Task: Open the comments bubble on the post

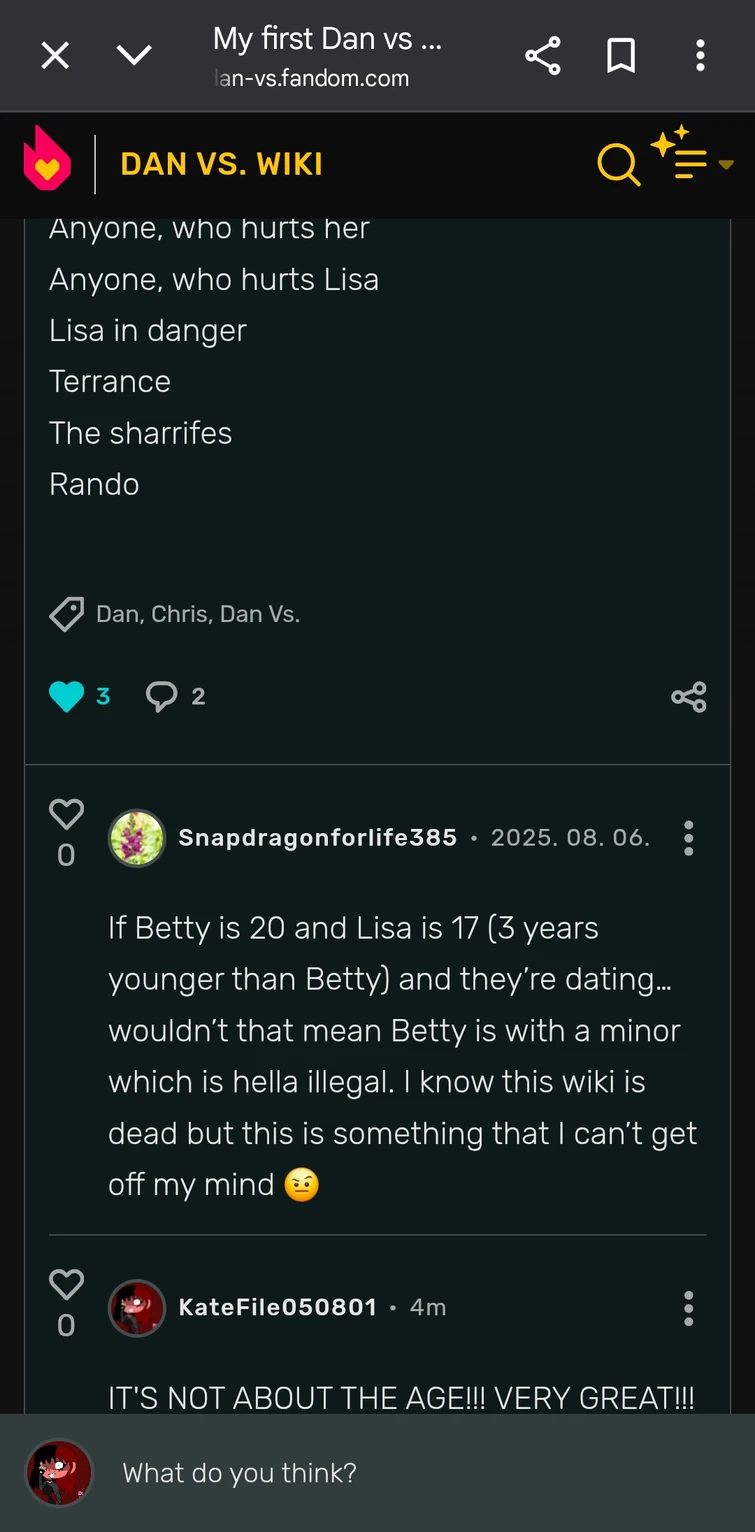Action: [x=162, y=696]
